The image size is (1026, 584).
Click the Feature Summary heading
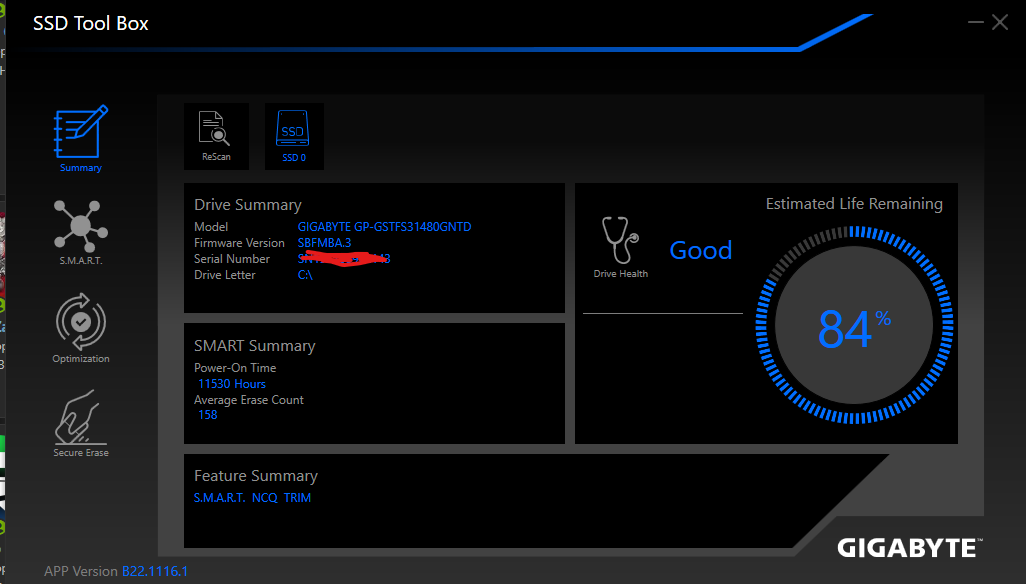click(x=256, y=475)
